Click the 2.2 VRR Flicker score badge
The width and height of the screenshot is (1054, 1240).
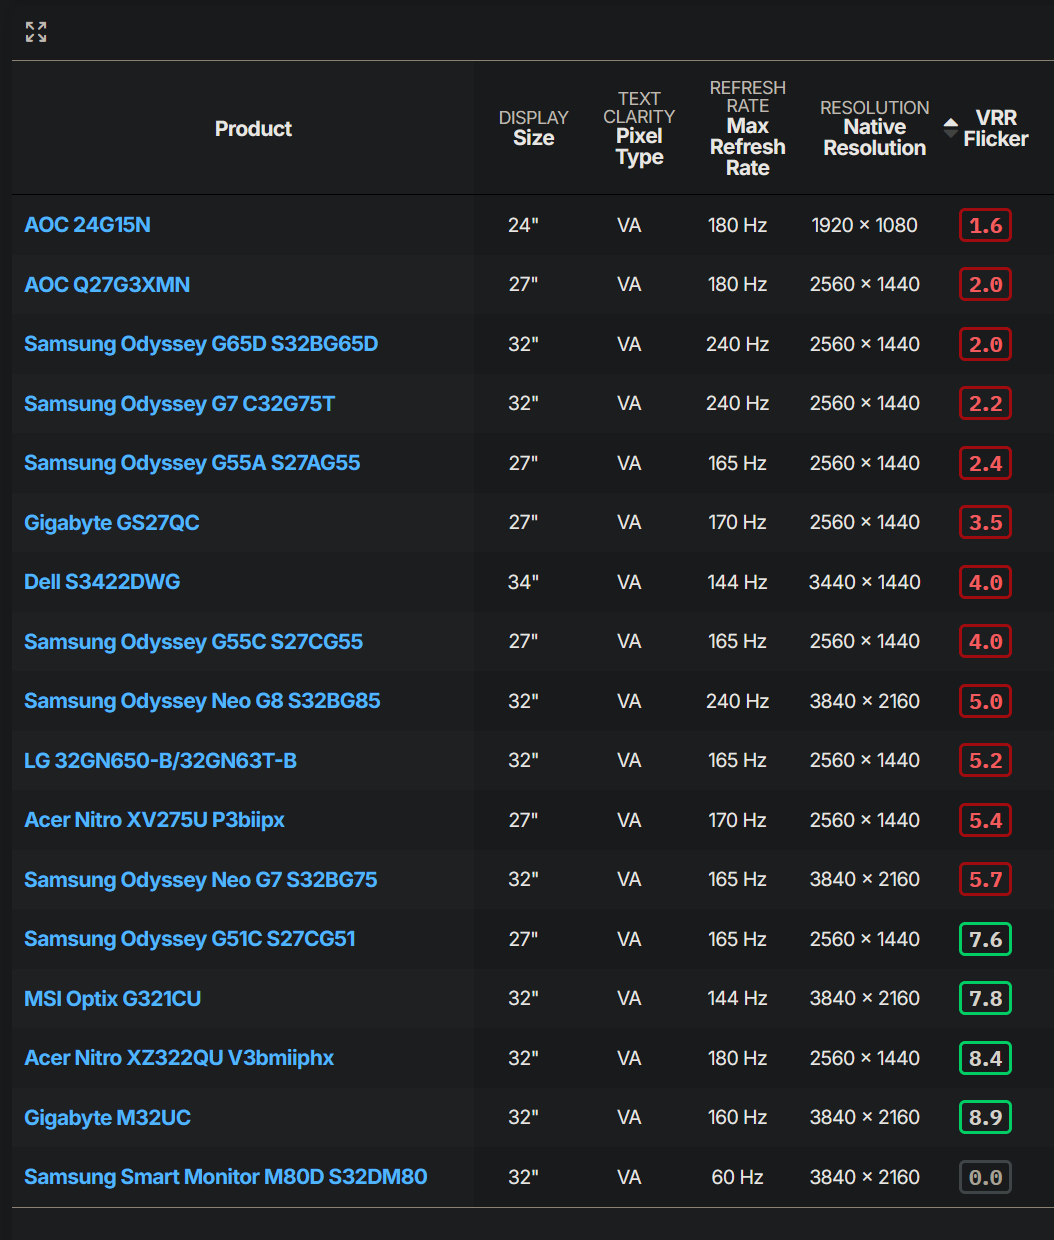[985, 404]
